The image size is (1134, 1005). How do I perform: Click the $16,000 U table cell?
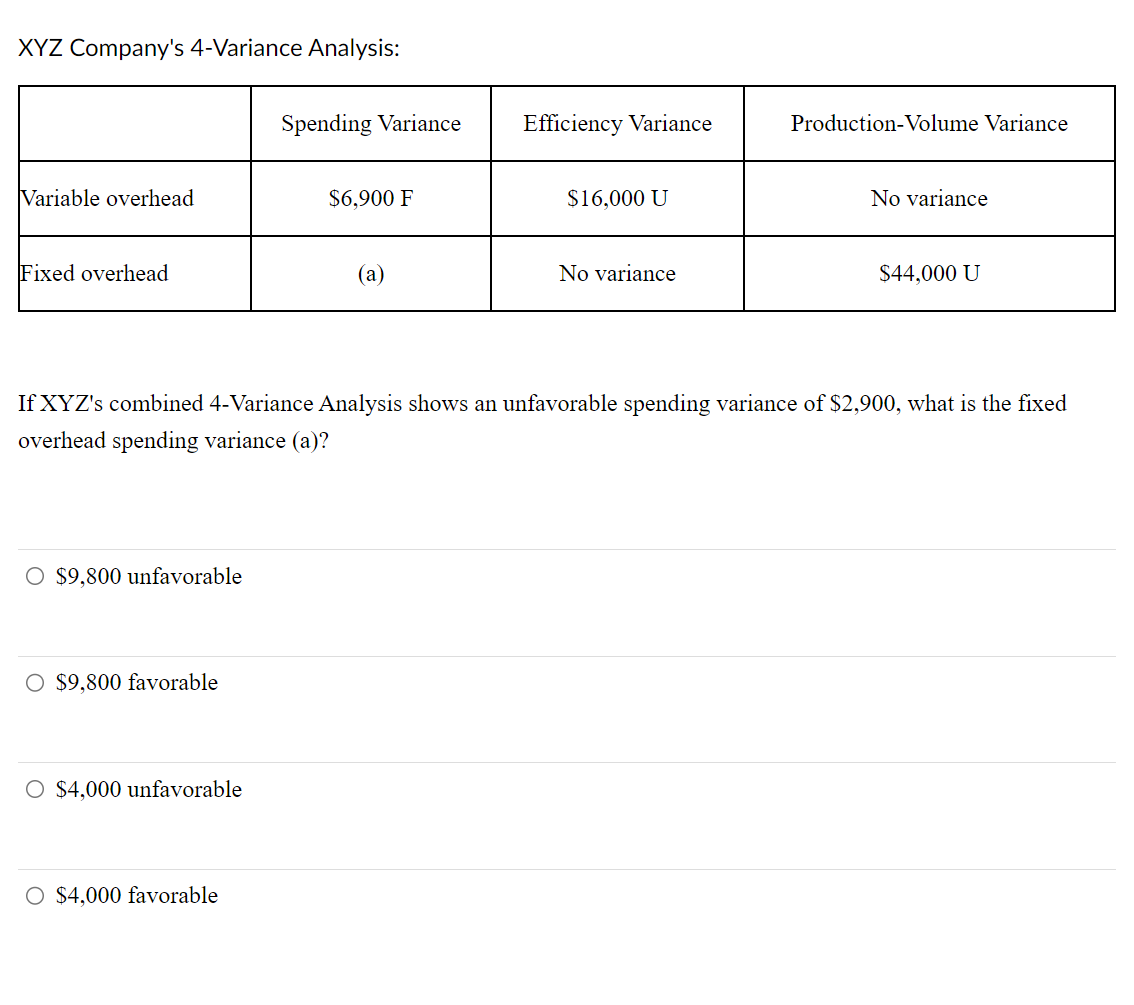(617, 198)
